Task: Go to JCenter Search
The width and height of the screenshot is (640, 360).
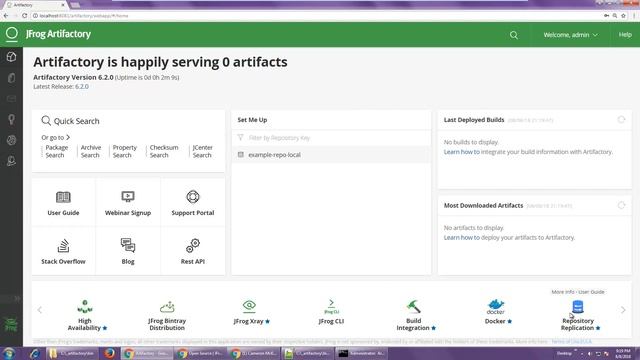Action: pyautogui.click(x=202, y=151)
